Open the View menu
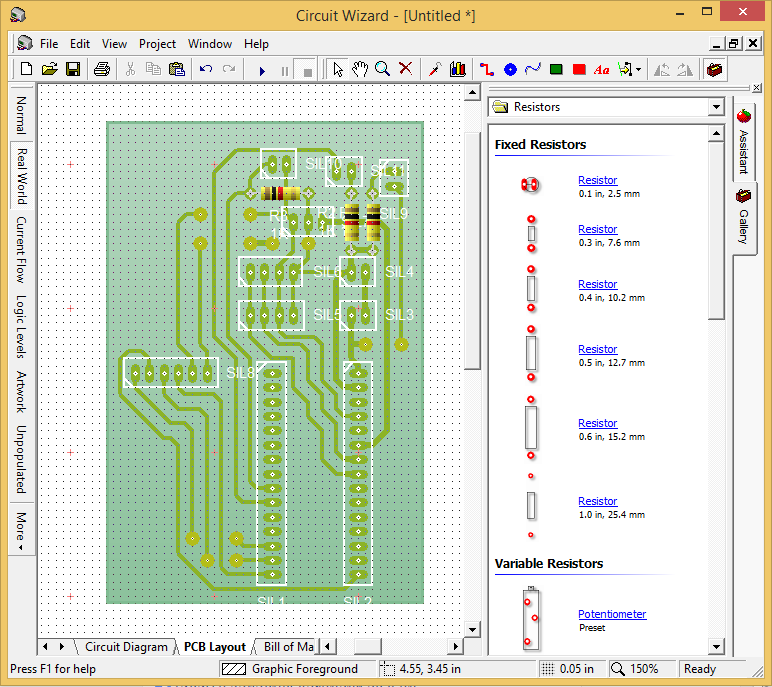Viewport: 772px width, 687px height. tap(114, 44)
